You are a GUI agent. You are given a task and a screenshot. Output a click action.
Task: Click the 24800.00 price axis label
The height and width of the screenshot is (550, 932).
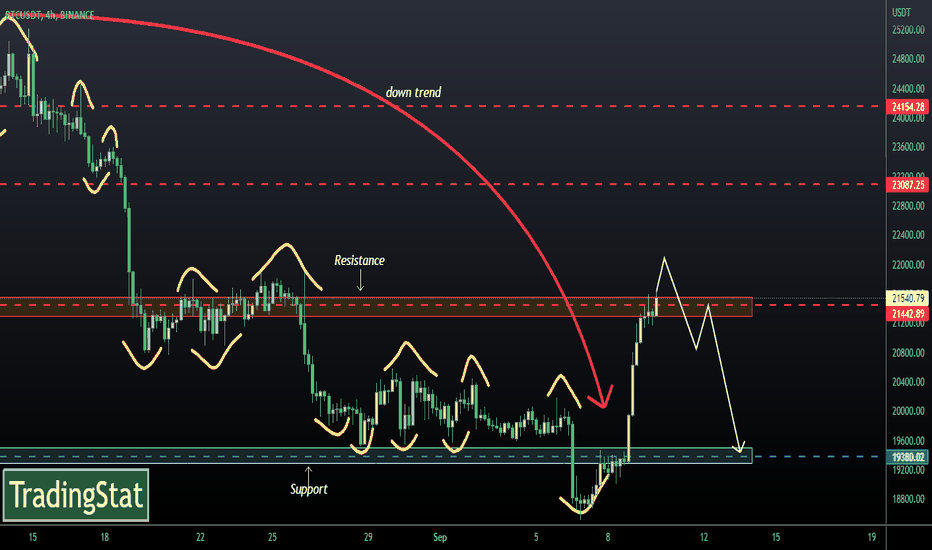(908, 59)
